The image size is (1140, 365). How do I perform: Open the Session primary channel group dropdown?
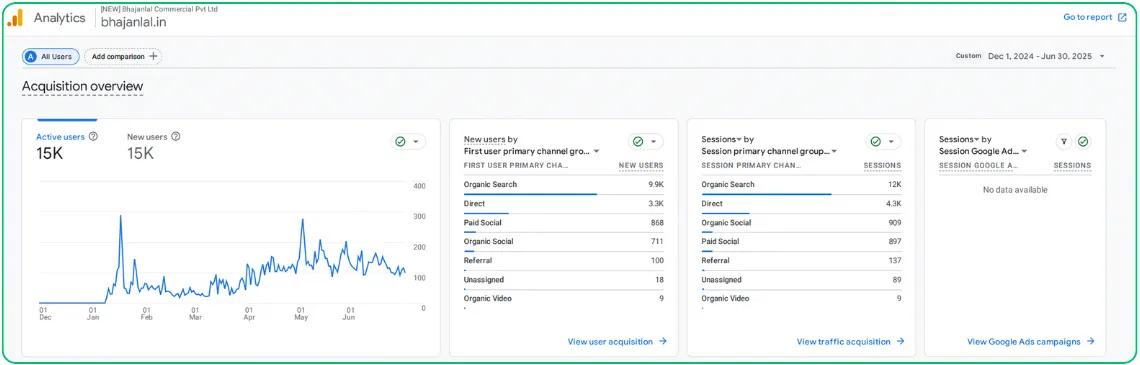[769, 152]
